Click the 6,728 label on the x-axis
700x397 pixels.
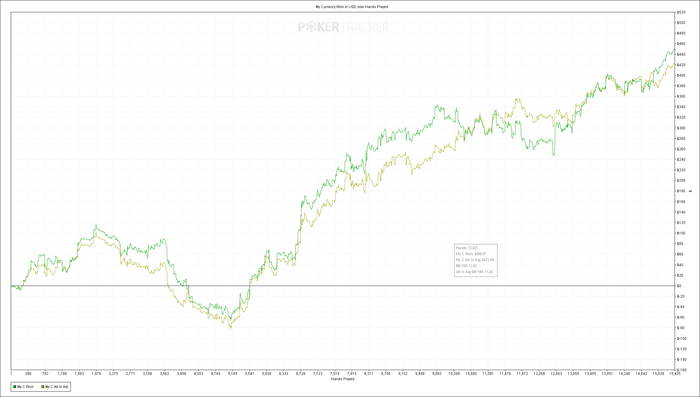[300, 374]
